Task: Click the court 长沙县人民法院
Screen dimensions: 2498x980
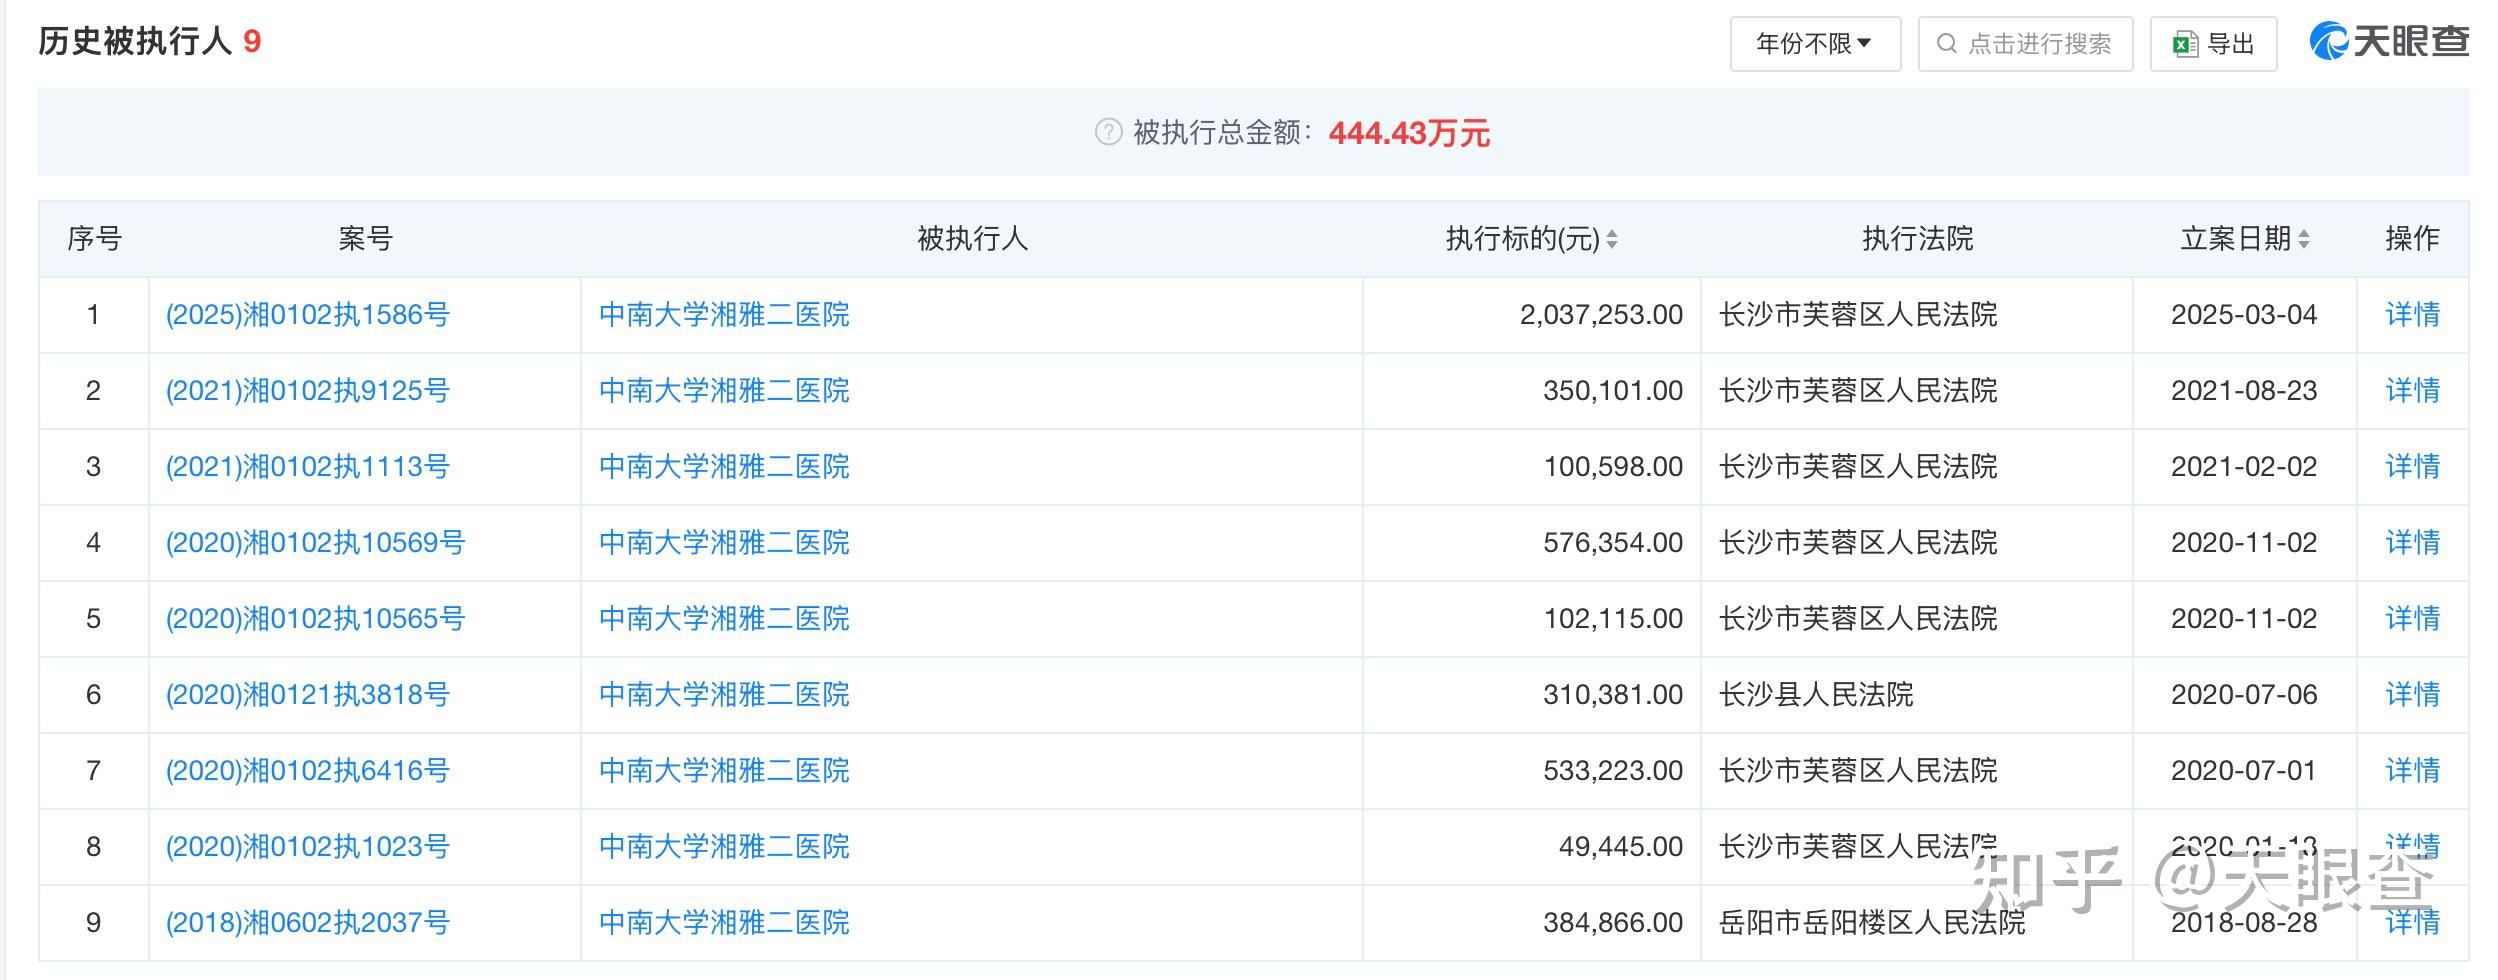Action: (x=1816, y=695)
